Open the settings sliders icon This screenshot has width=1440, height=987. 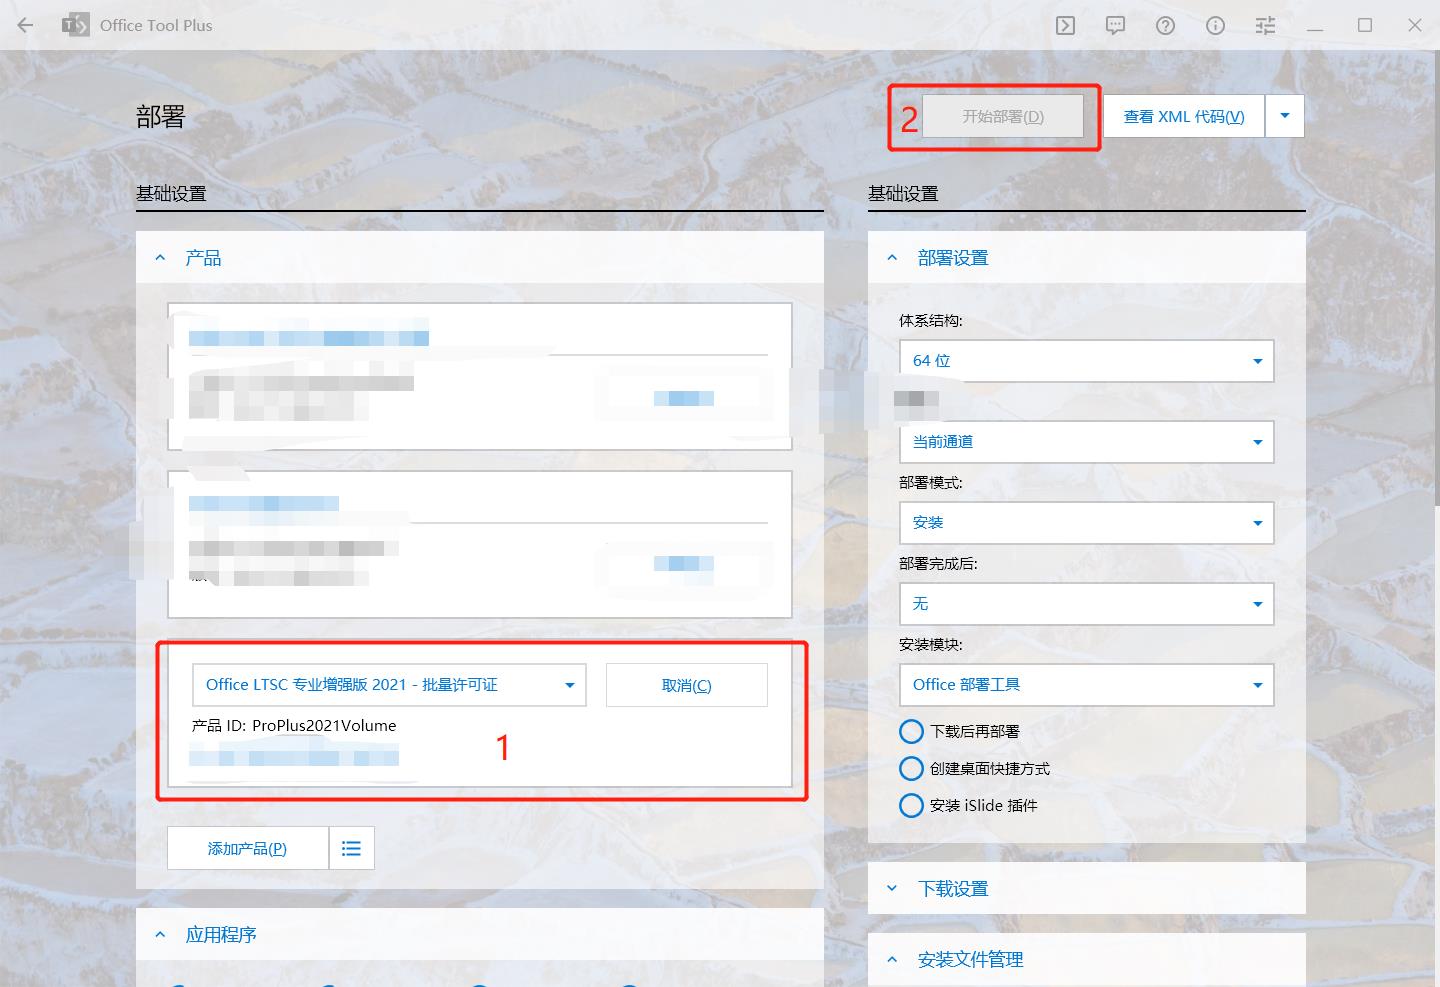(x=1266, y=26)
